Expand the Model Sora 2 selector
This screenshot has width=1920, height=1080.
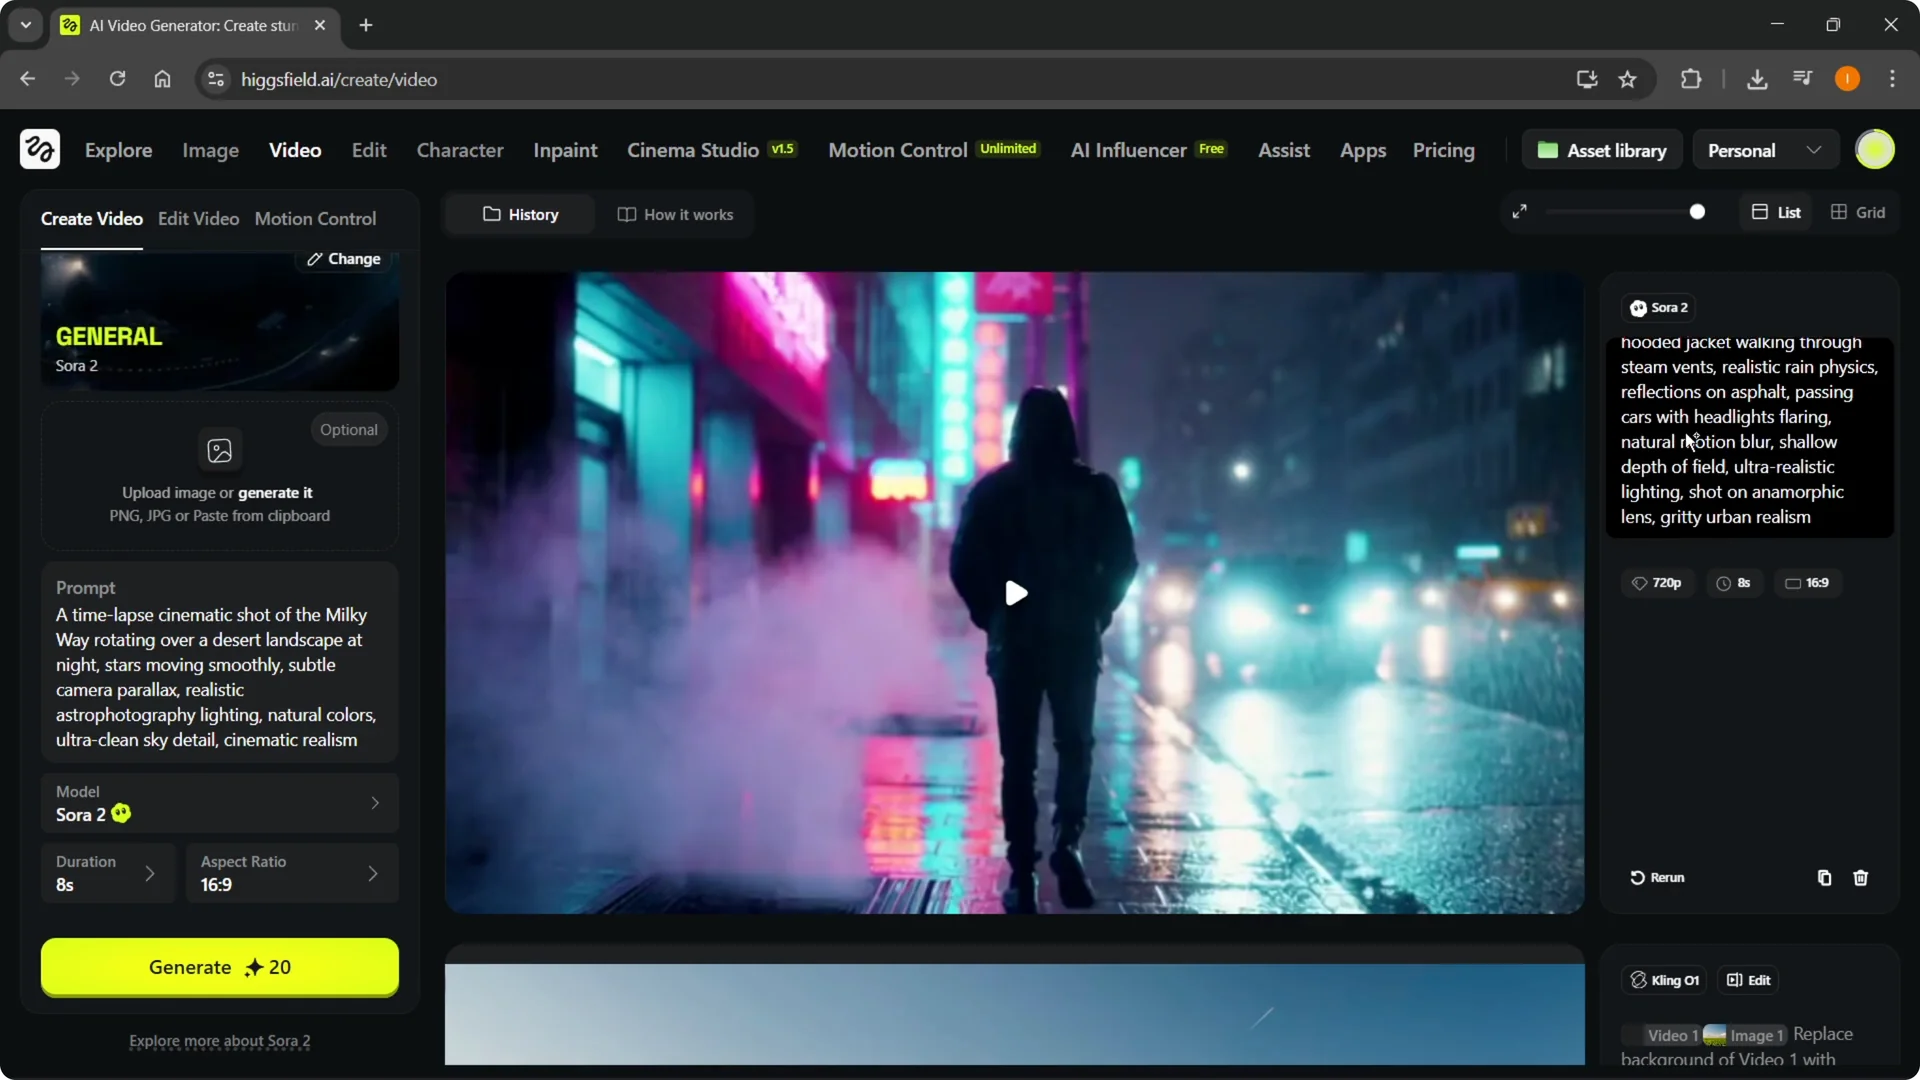click(x=220, y=803)
